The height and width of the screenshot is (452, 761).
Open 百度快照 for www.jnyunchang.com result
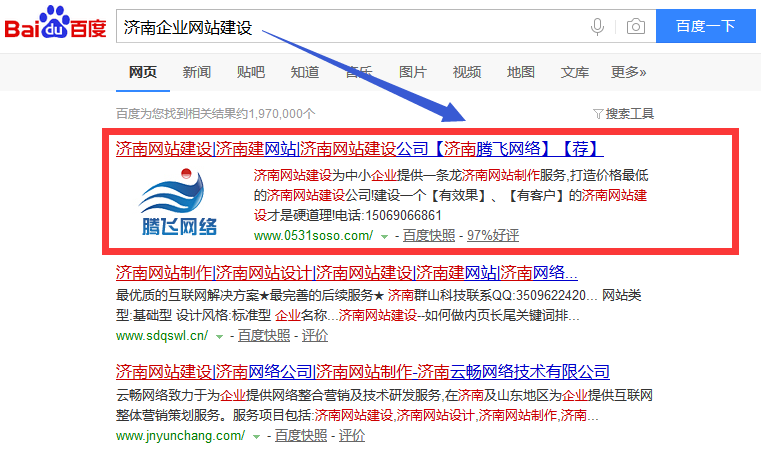tap(301, 435)
